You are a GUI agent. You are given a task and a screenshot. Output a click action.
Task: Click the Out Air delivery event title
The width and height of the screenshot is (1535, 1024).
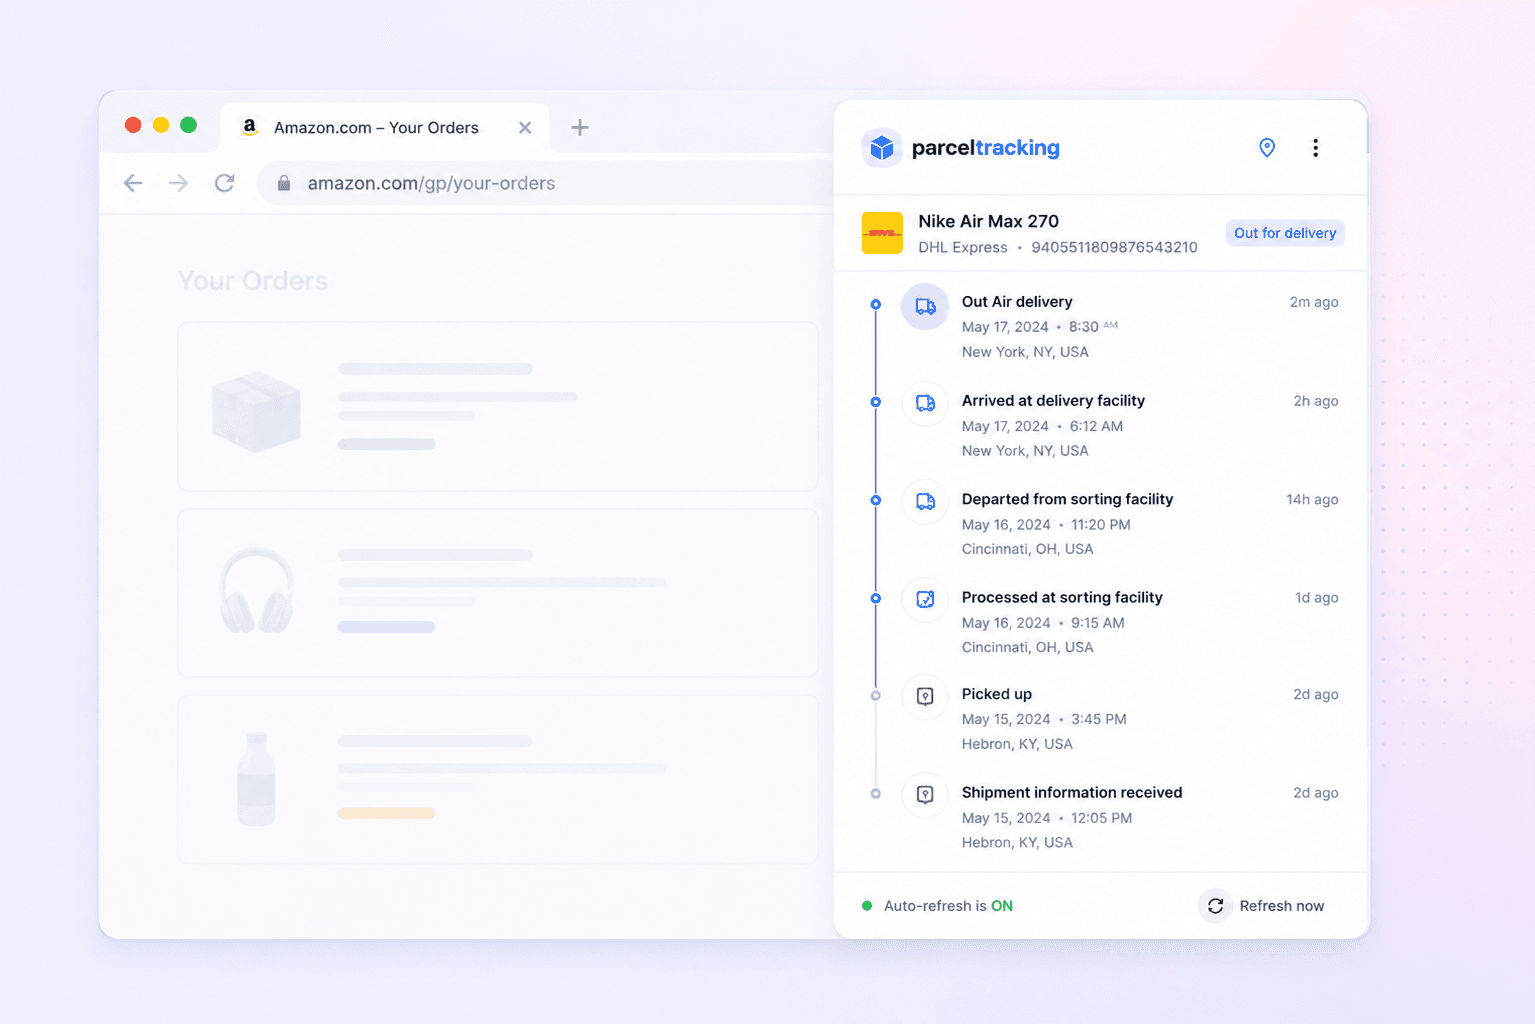[1017, 302]
